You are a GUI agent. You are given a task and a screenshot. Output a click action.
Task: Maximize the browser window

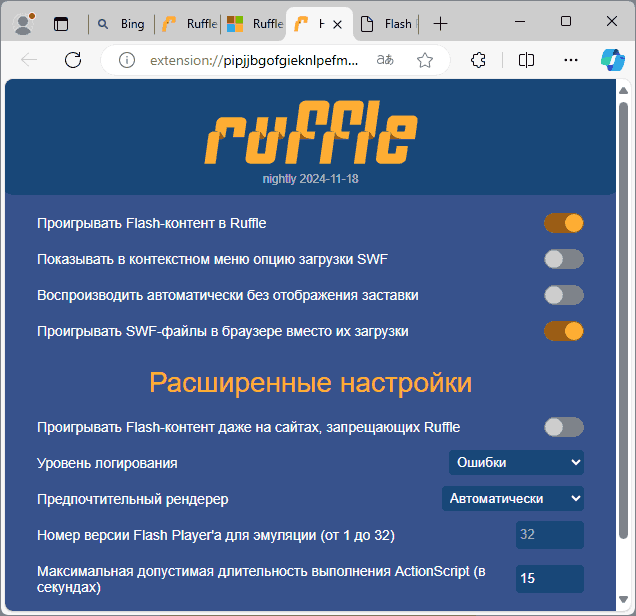[566, 22]
